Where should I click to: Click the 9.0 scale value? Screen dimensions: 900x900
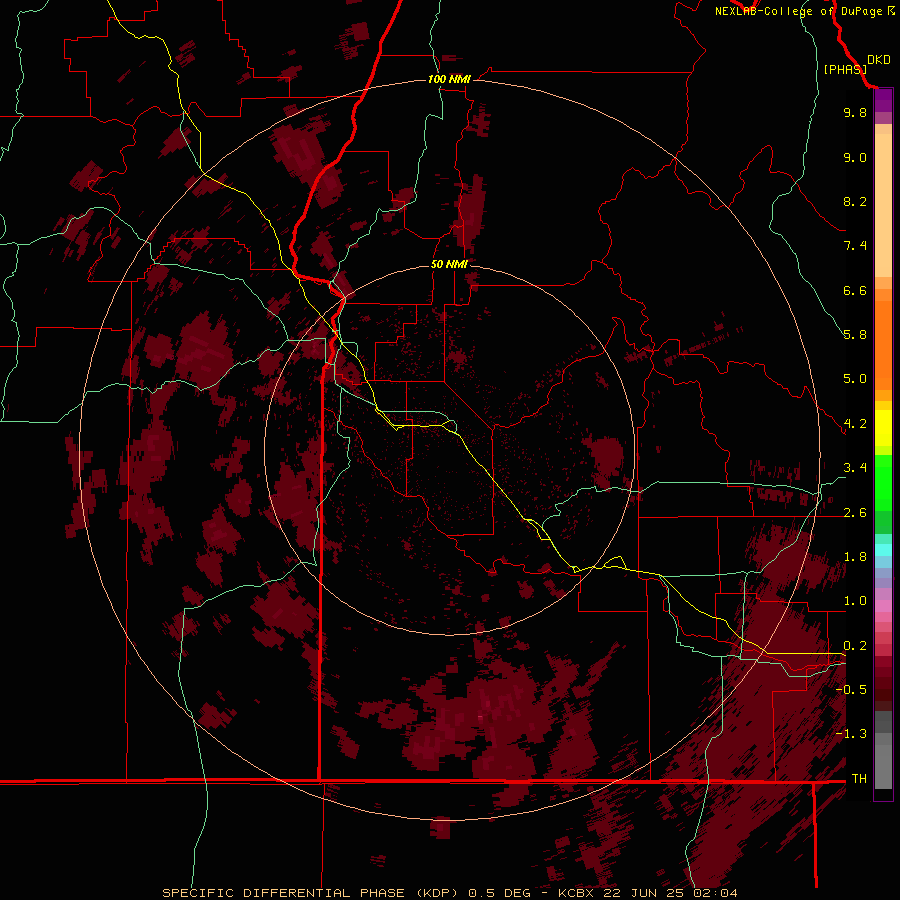coord(855,157)
